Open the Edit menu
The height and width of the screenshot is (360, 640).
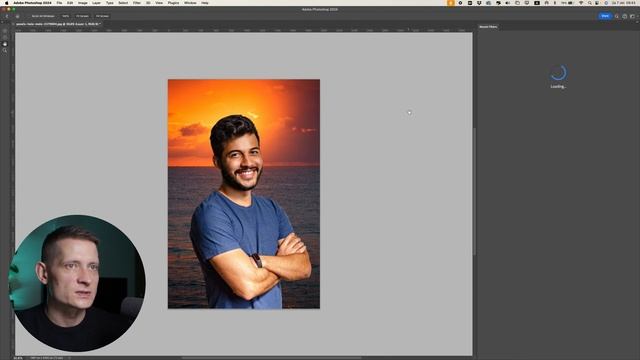tap(70, 3)
